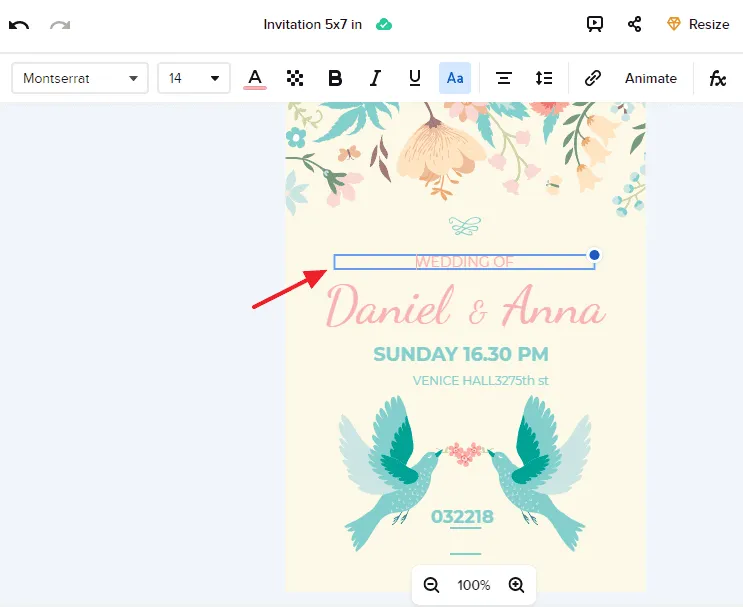Open line spacing options
This screenshot has height=607, width=743.
point(544,78)
